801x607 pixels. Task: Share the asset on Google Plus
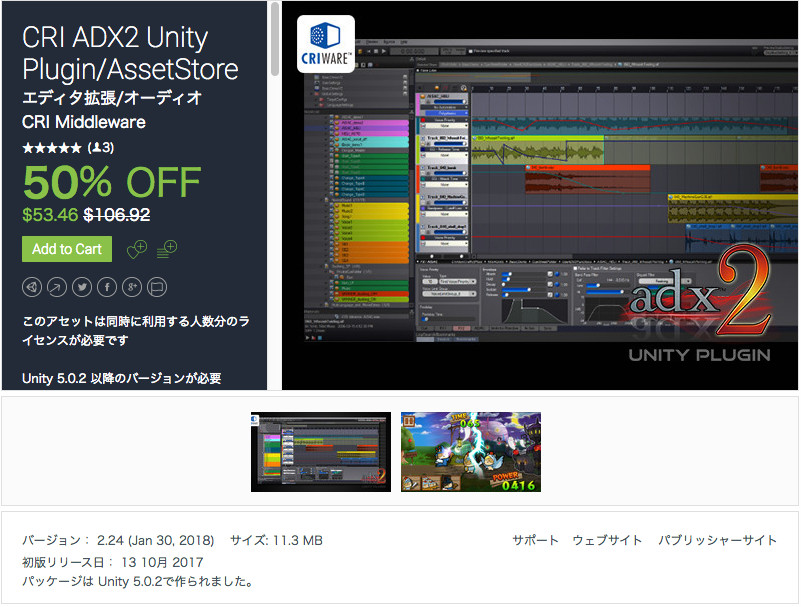(x=132, y=287)
